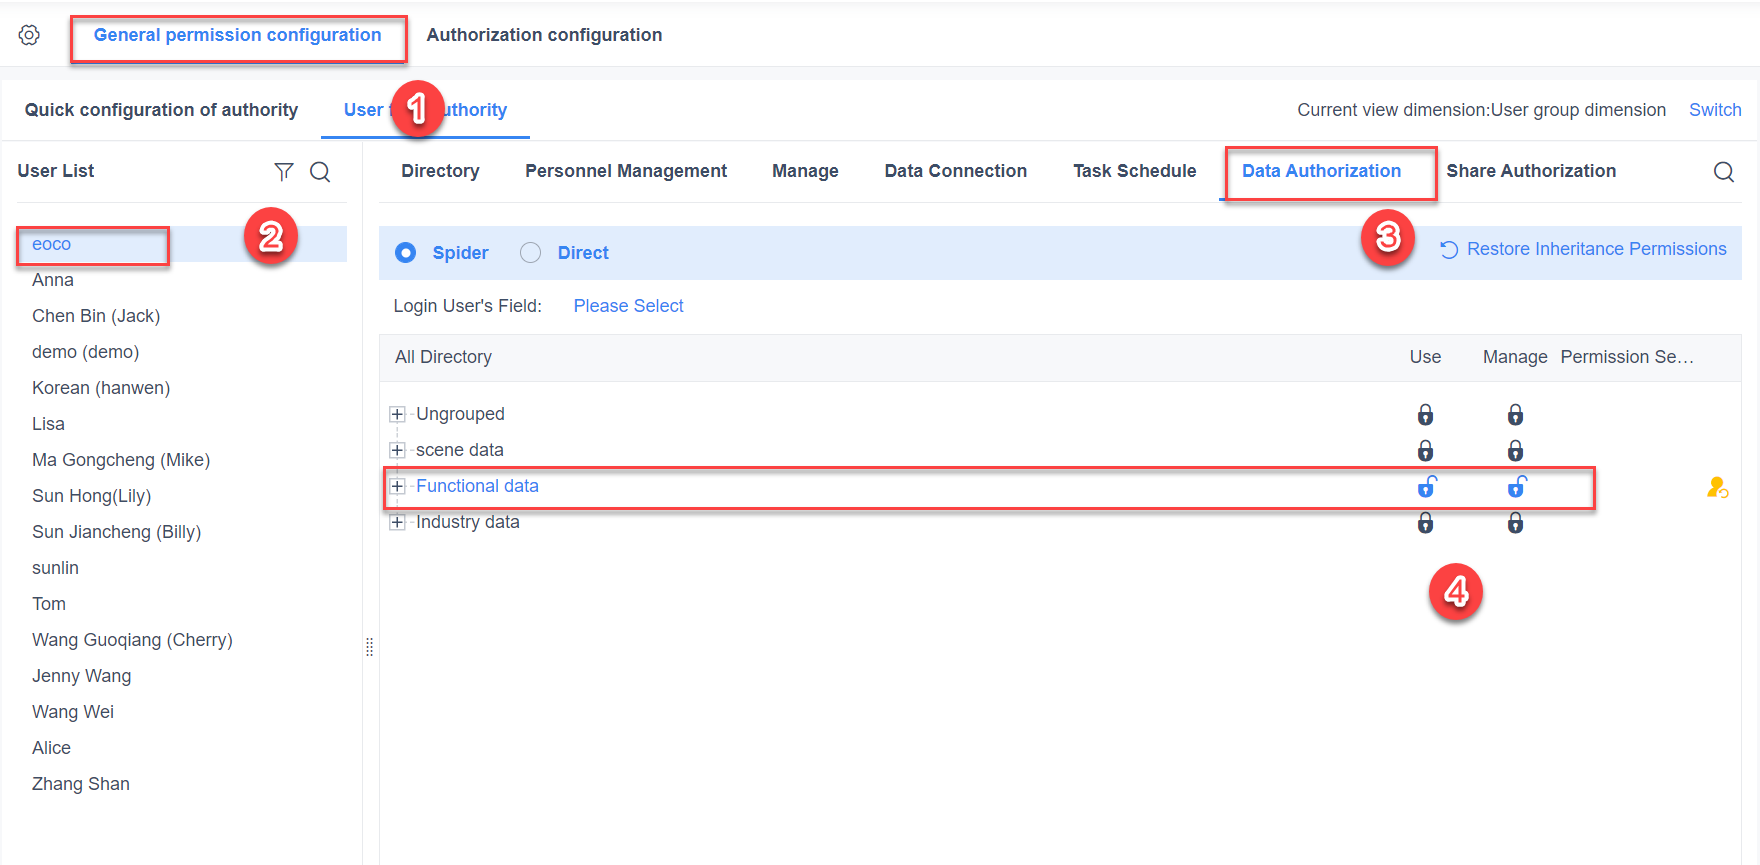Switch to General permission configuration tab
This screenshot has height=865, width=1760.
click(x=238, y=35)
